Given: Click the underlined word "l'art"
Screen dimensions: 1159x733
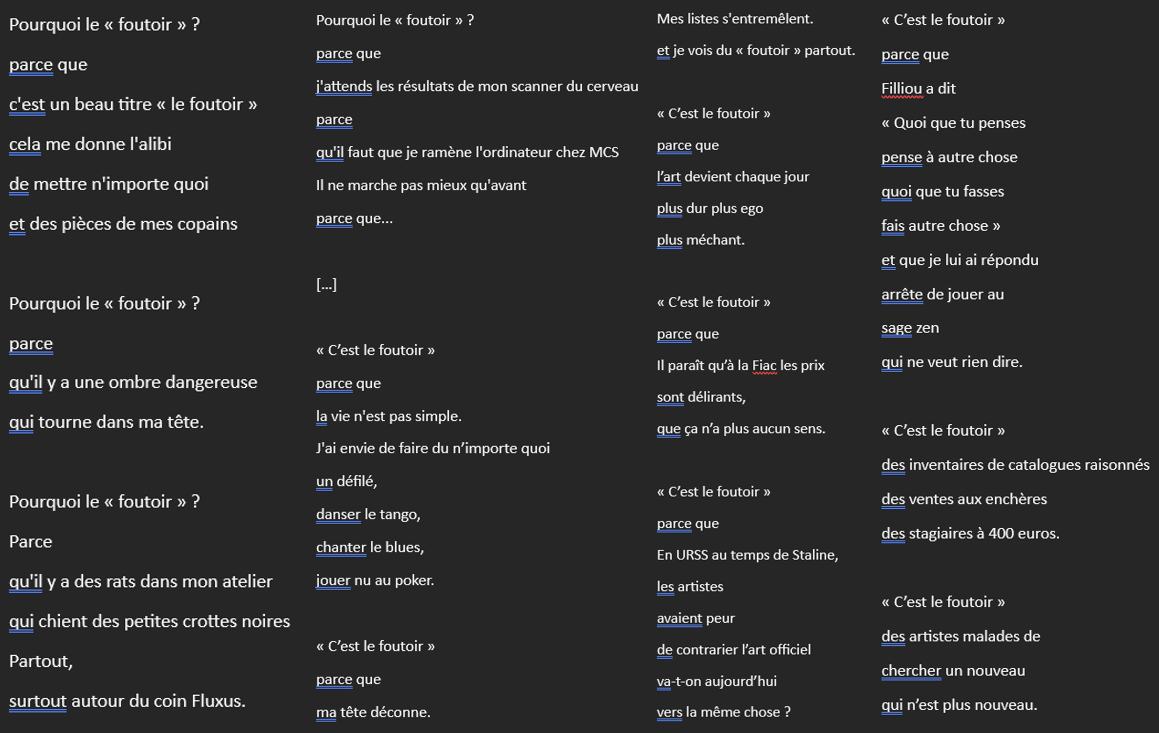Looking at the screenshot, I should click(x=668, y=177).
